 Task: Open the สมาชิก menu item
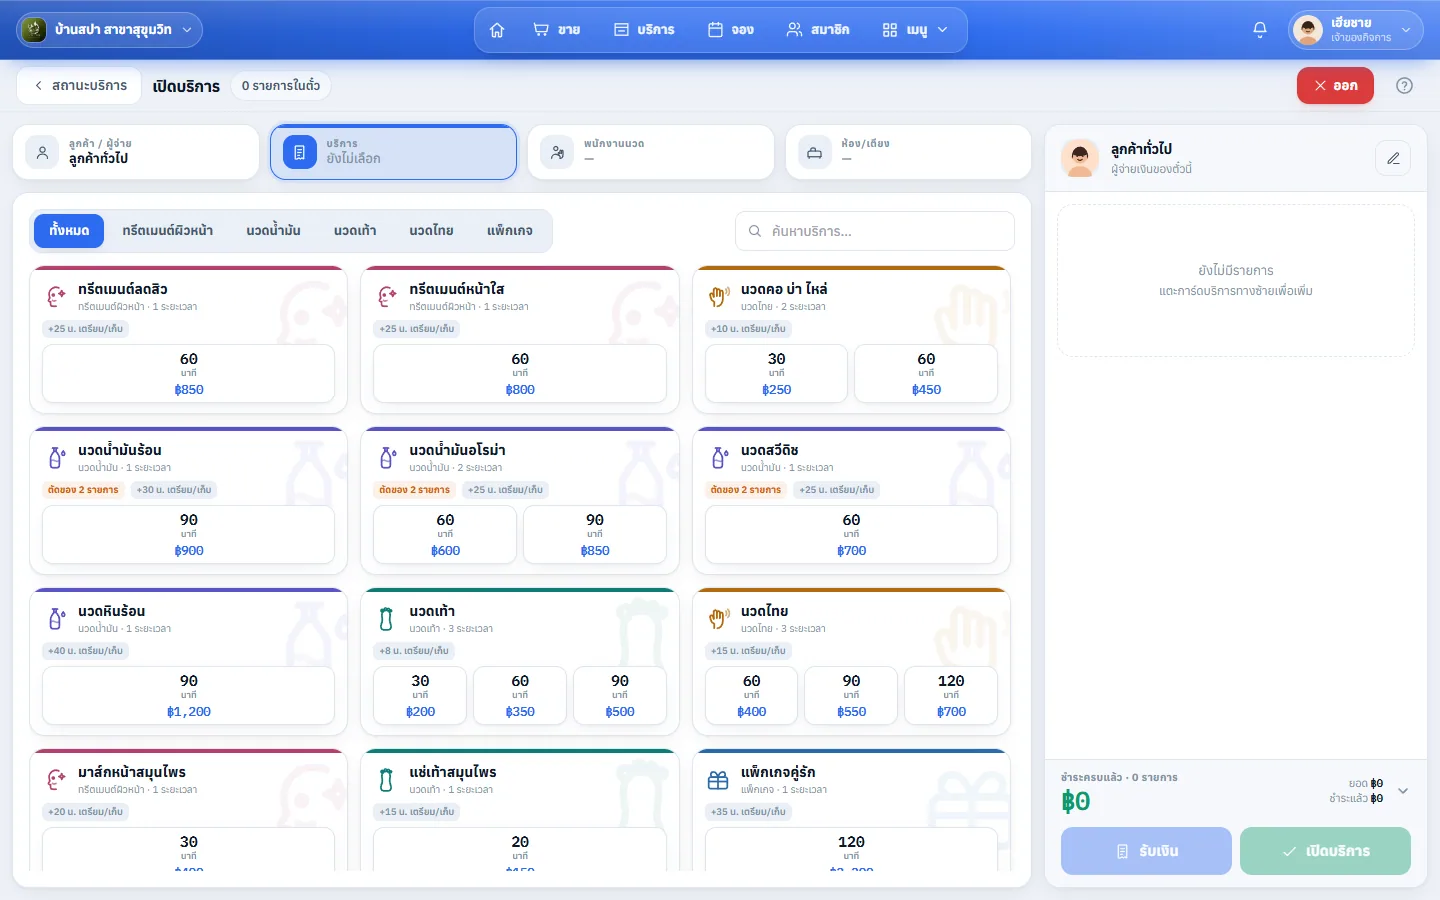click(x=817, y=30)
